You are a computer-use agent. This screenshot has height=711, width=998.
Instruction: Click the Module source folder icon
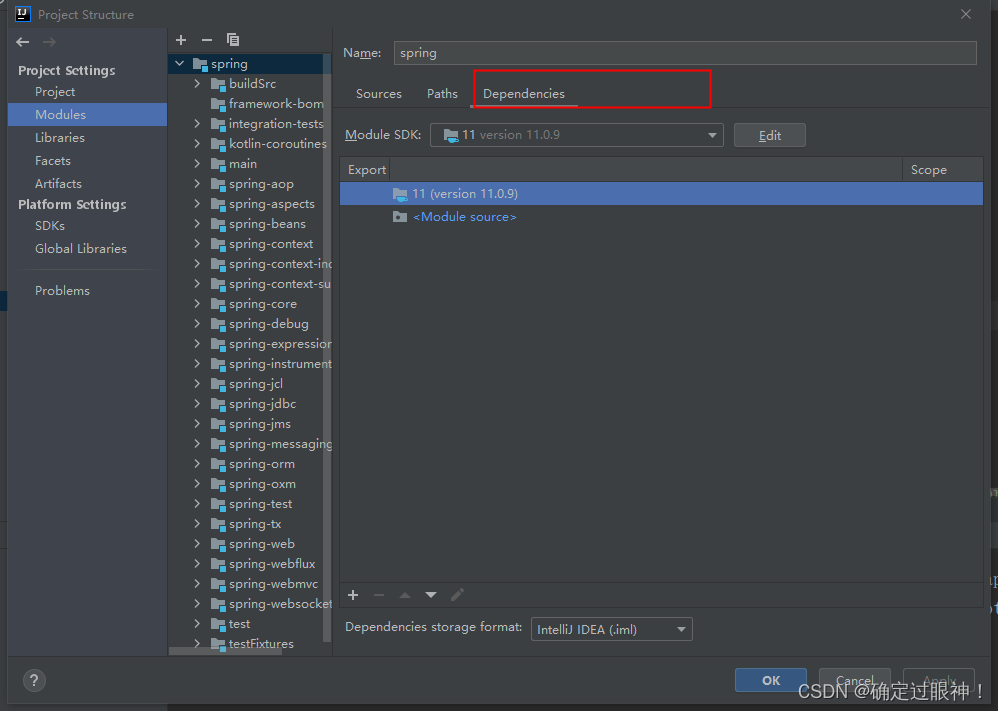click(400, 217)
